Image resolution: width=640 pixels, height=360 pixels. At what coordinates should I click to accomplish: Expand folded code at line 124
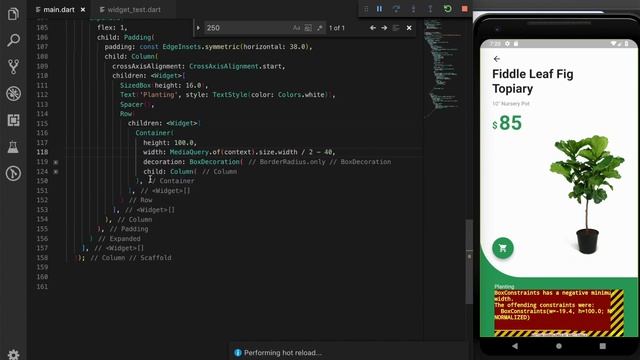click(56, 172)
